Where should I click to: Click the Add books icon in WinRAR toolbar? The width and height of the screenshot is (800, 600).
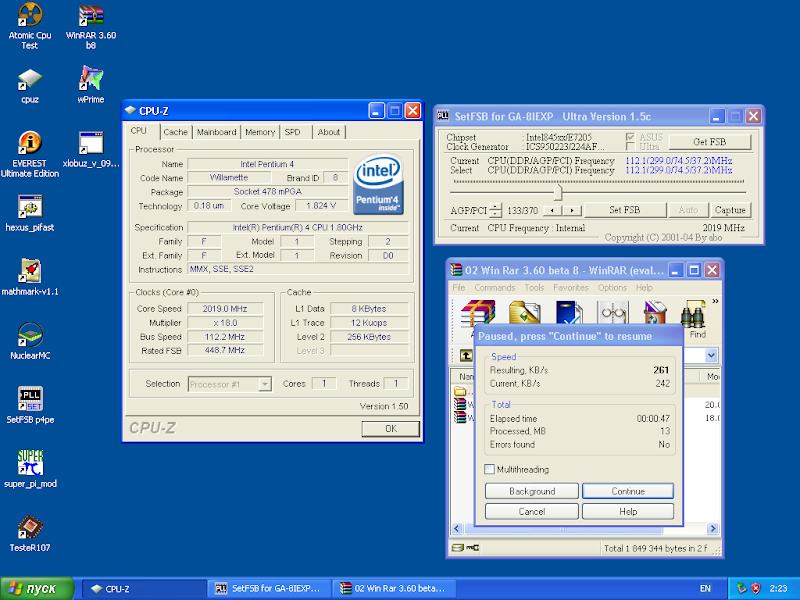478,312
